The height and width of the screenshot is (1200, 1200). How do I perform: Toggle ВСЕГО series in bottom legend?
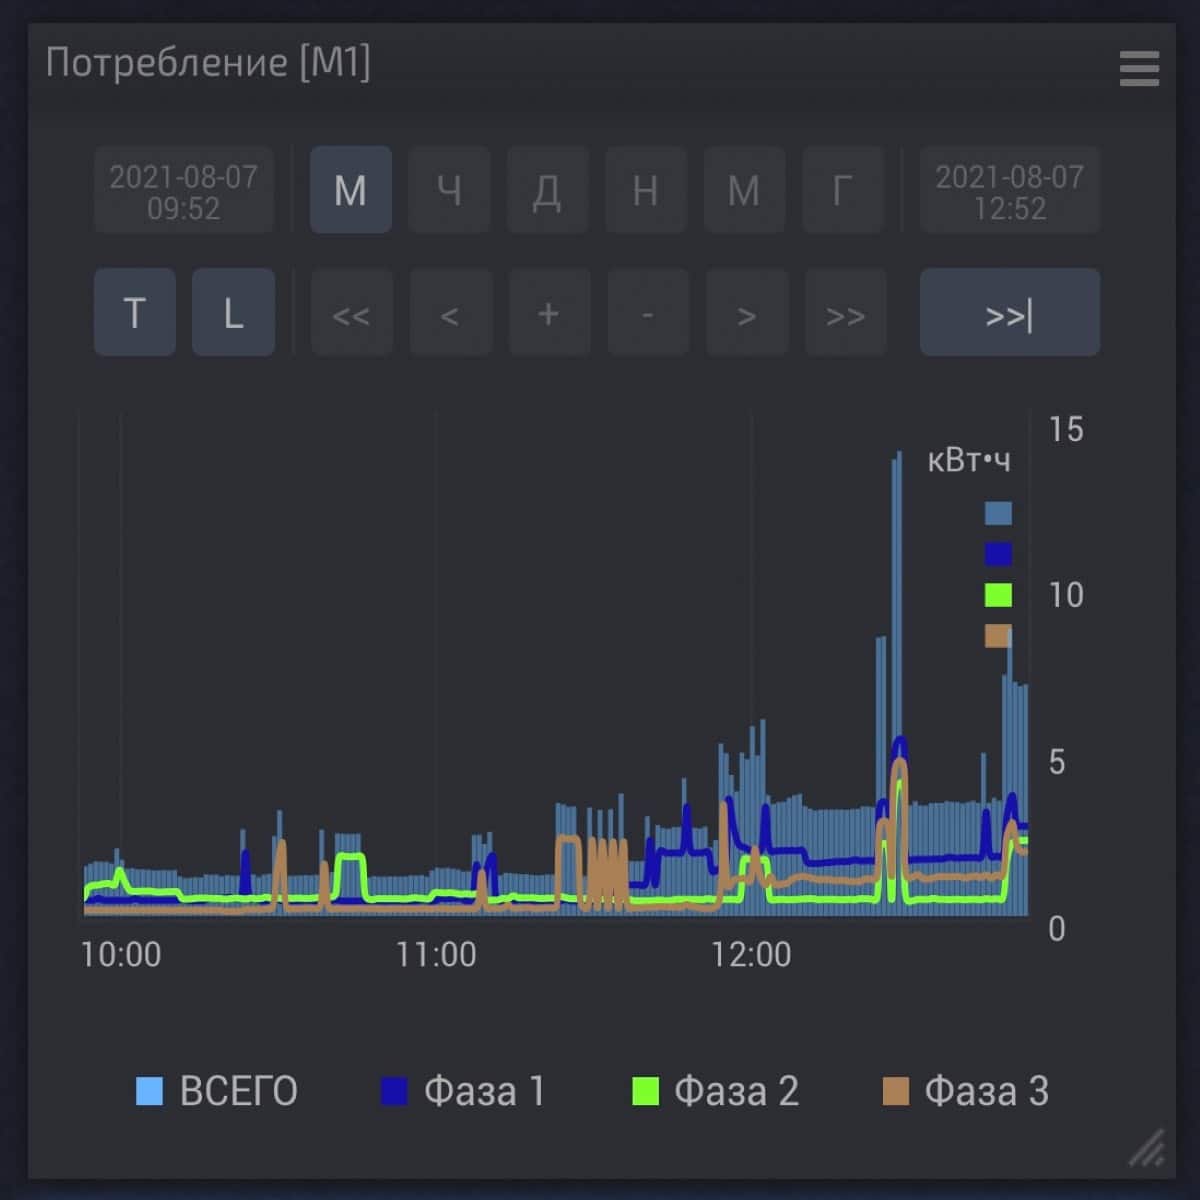[216, 1091]
